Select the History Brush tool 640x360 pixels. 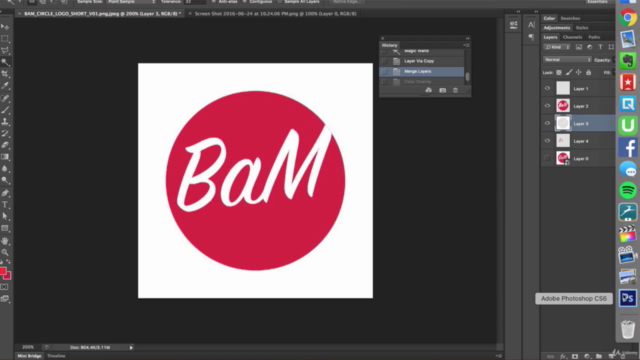[5, 133]
